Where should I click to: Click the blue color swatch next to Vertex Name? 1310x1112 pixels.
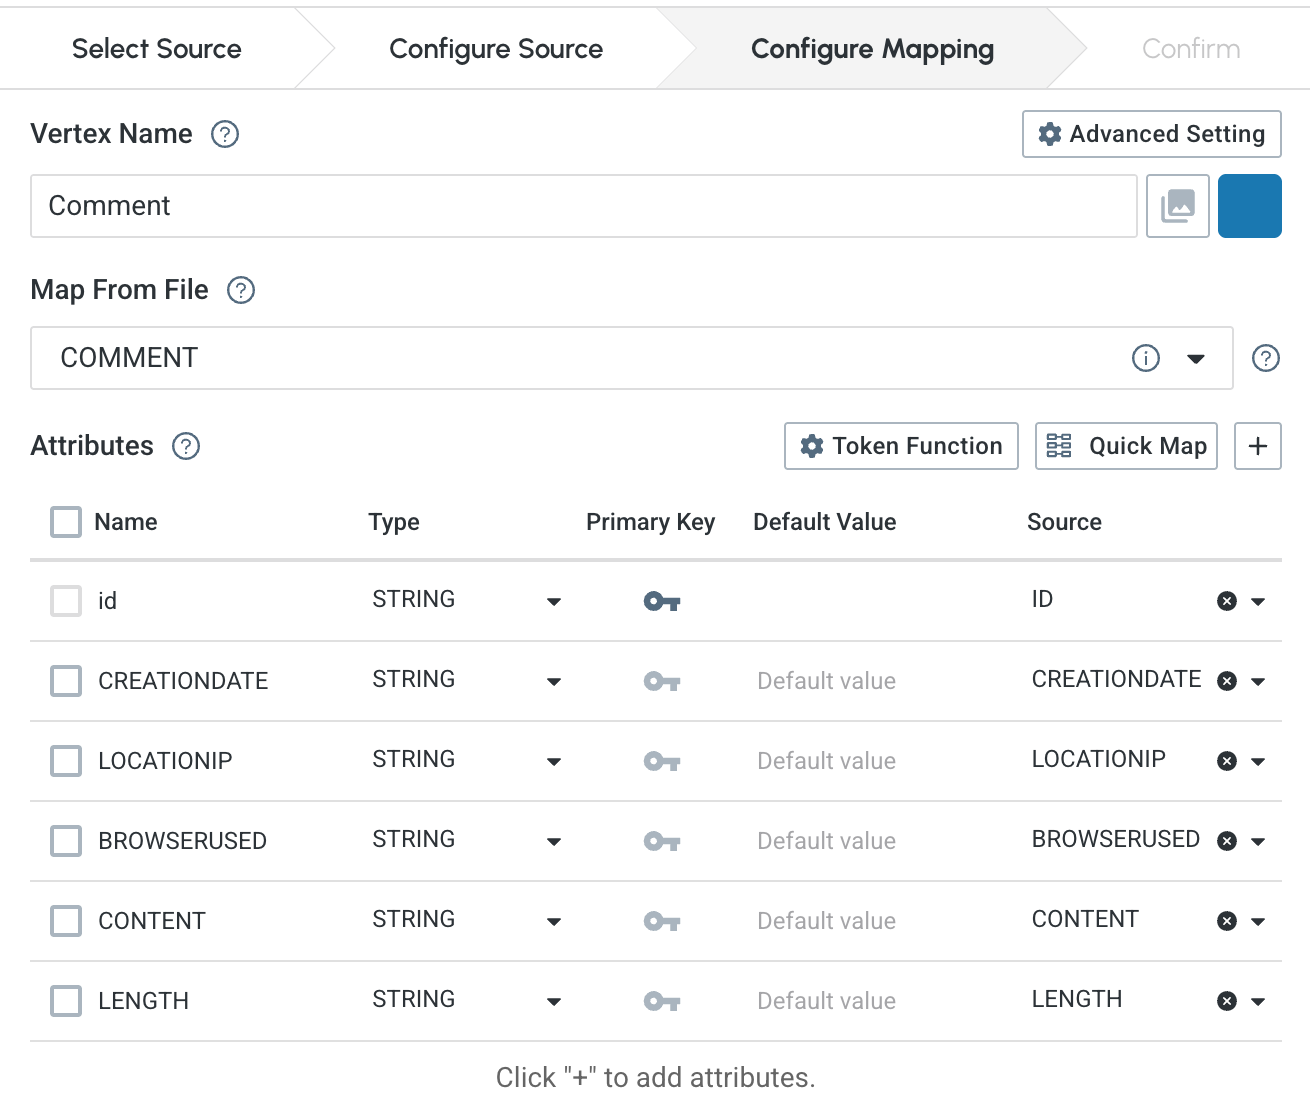(1249, 206)
